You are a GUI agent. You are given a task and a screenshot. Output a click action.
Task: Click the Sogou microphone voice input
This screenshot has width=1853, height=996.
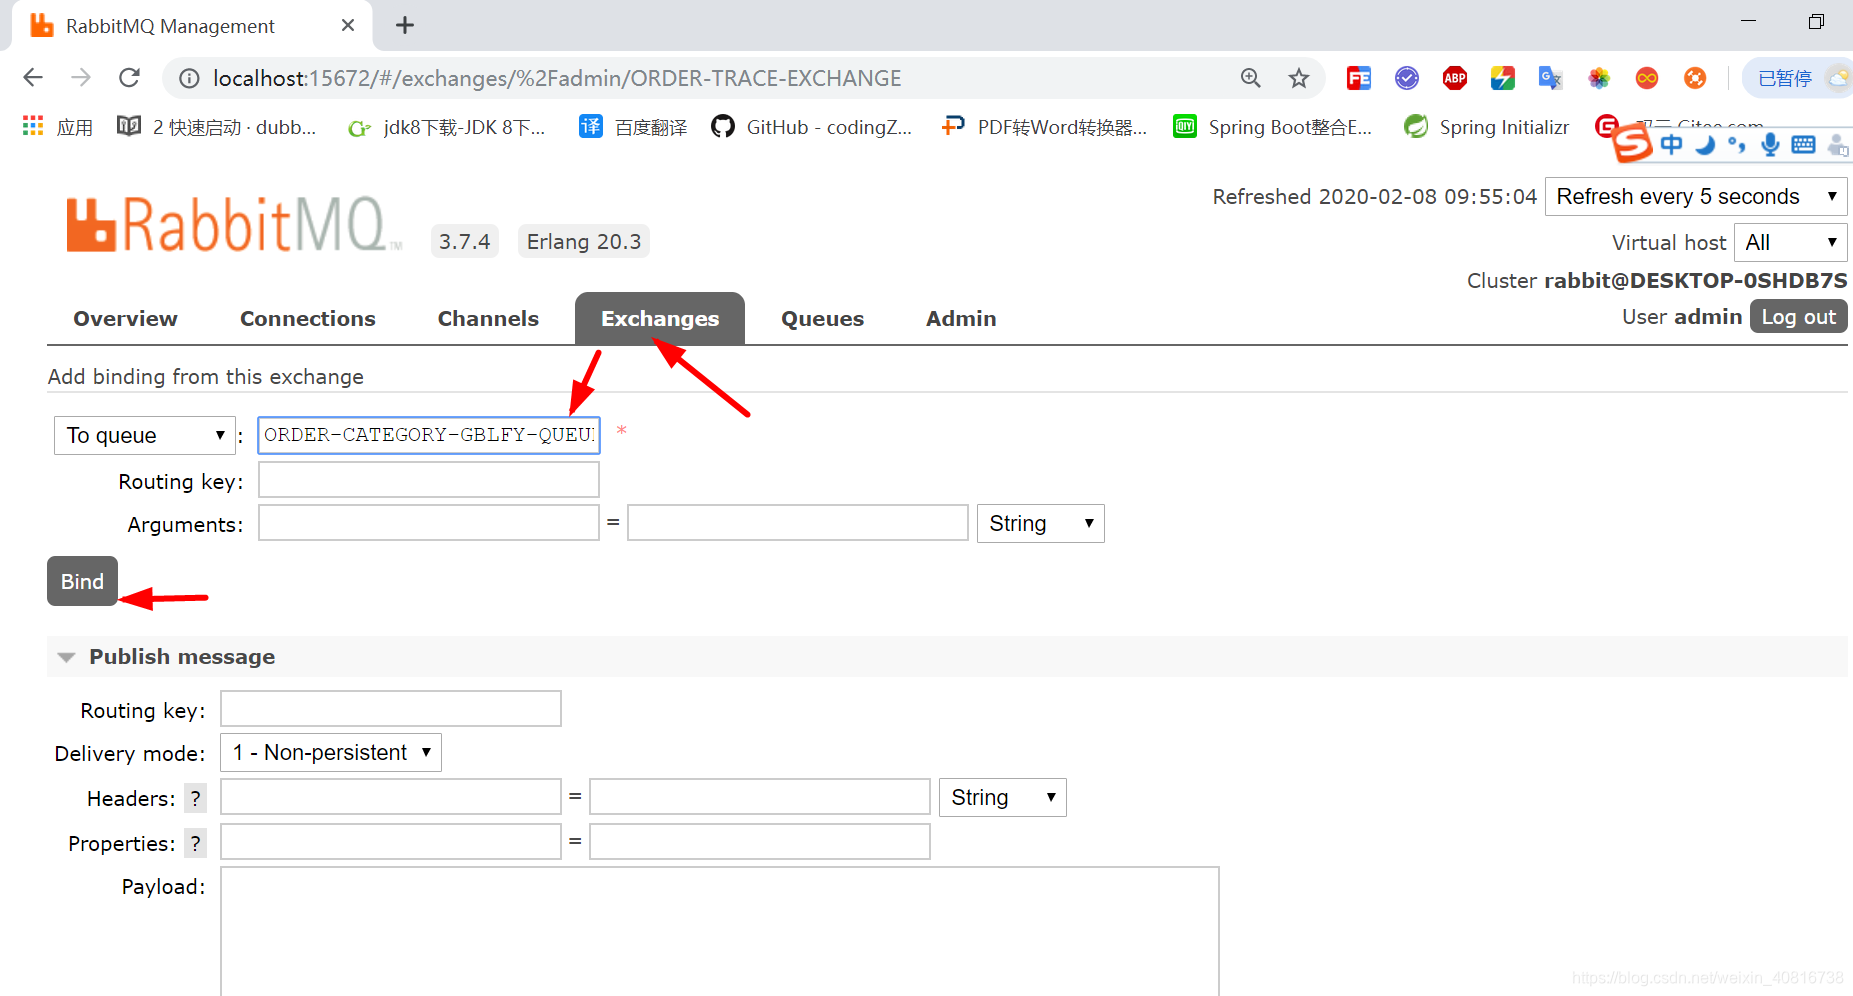(x=1770, y=145)
